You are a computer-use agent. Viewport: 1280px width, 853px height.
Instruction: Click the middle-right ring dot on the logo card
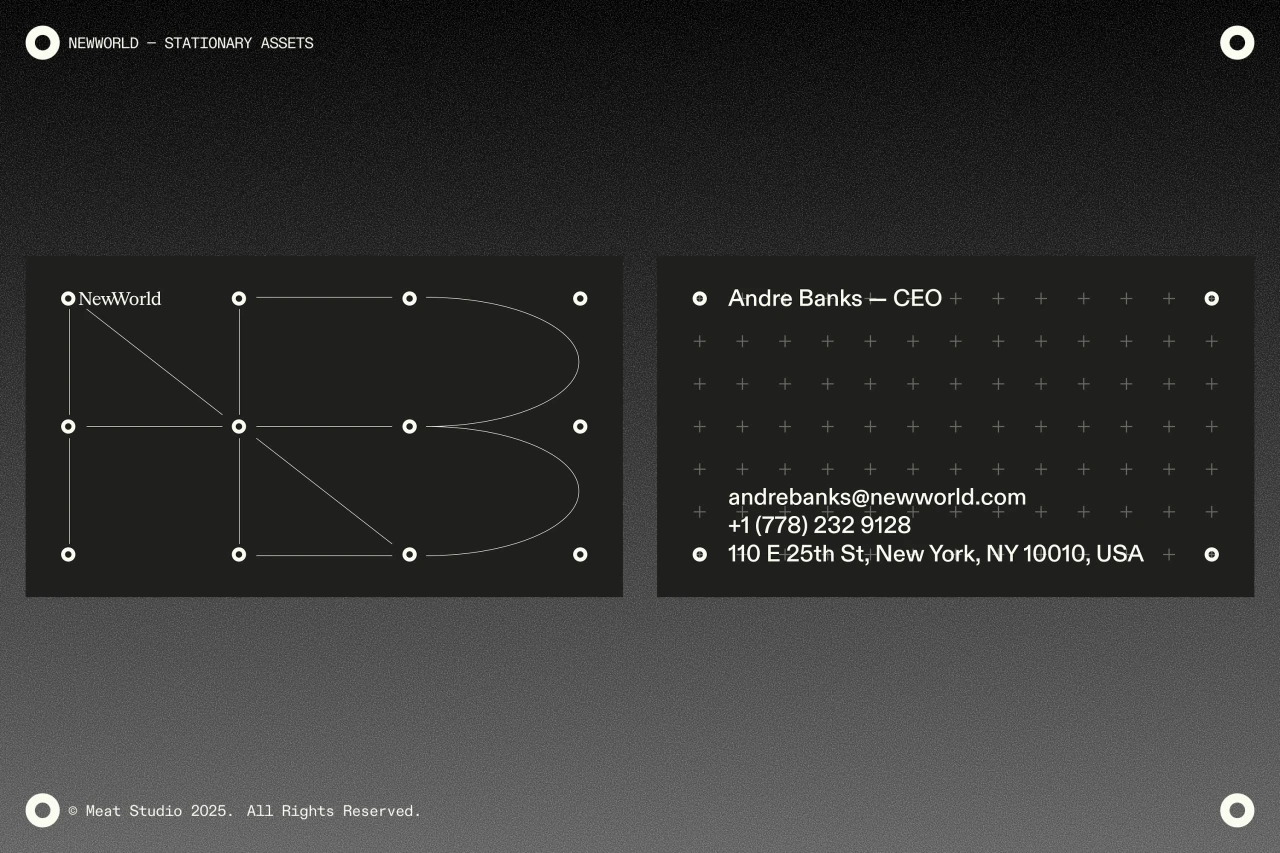click(580, 426)
